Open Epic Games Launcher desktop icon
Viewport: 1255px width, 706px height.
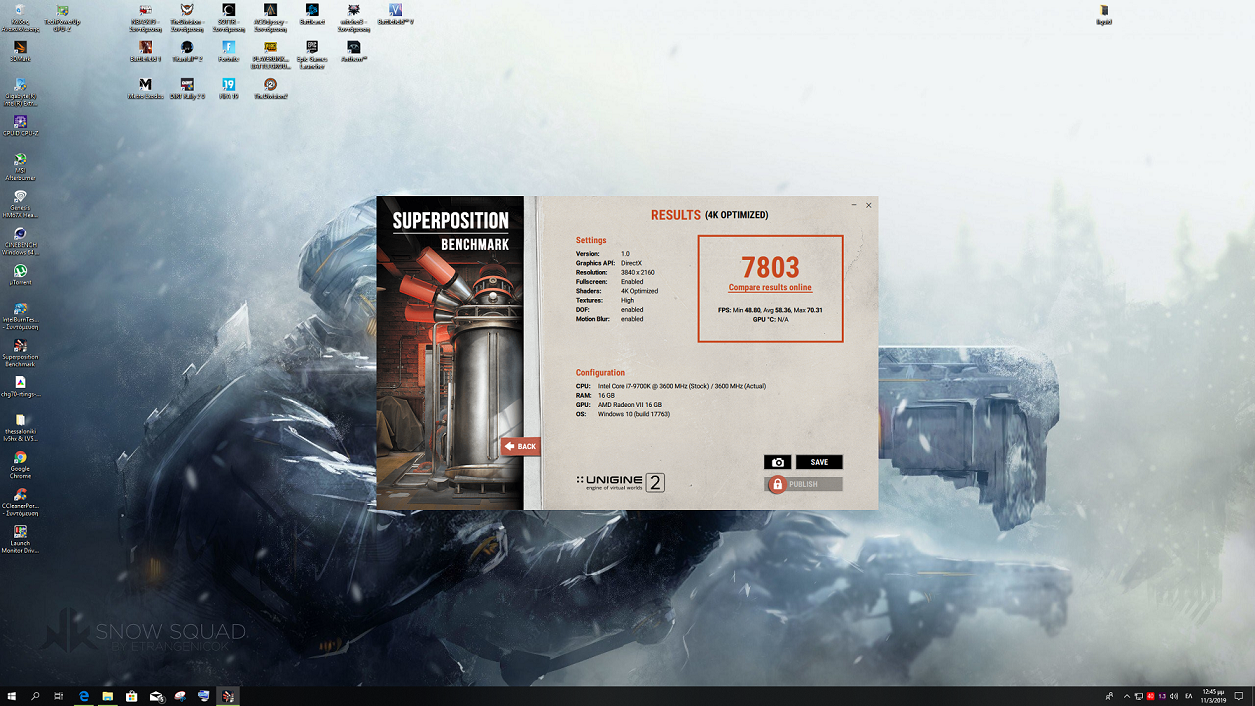(x=312, y=55)
